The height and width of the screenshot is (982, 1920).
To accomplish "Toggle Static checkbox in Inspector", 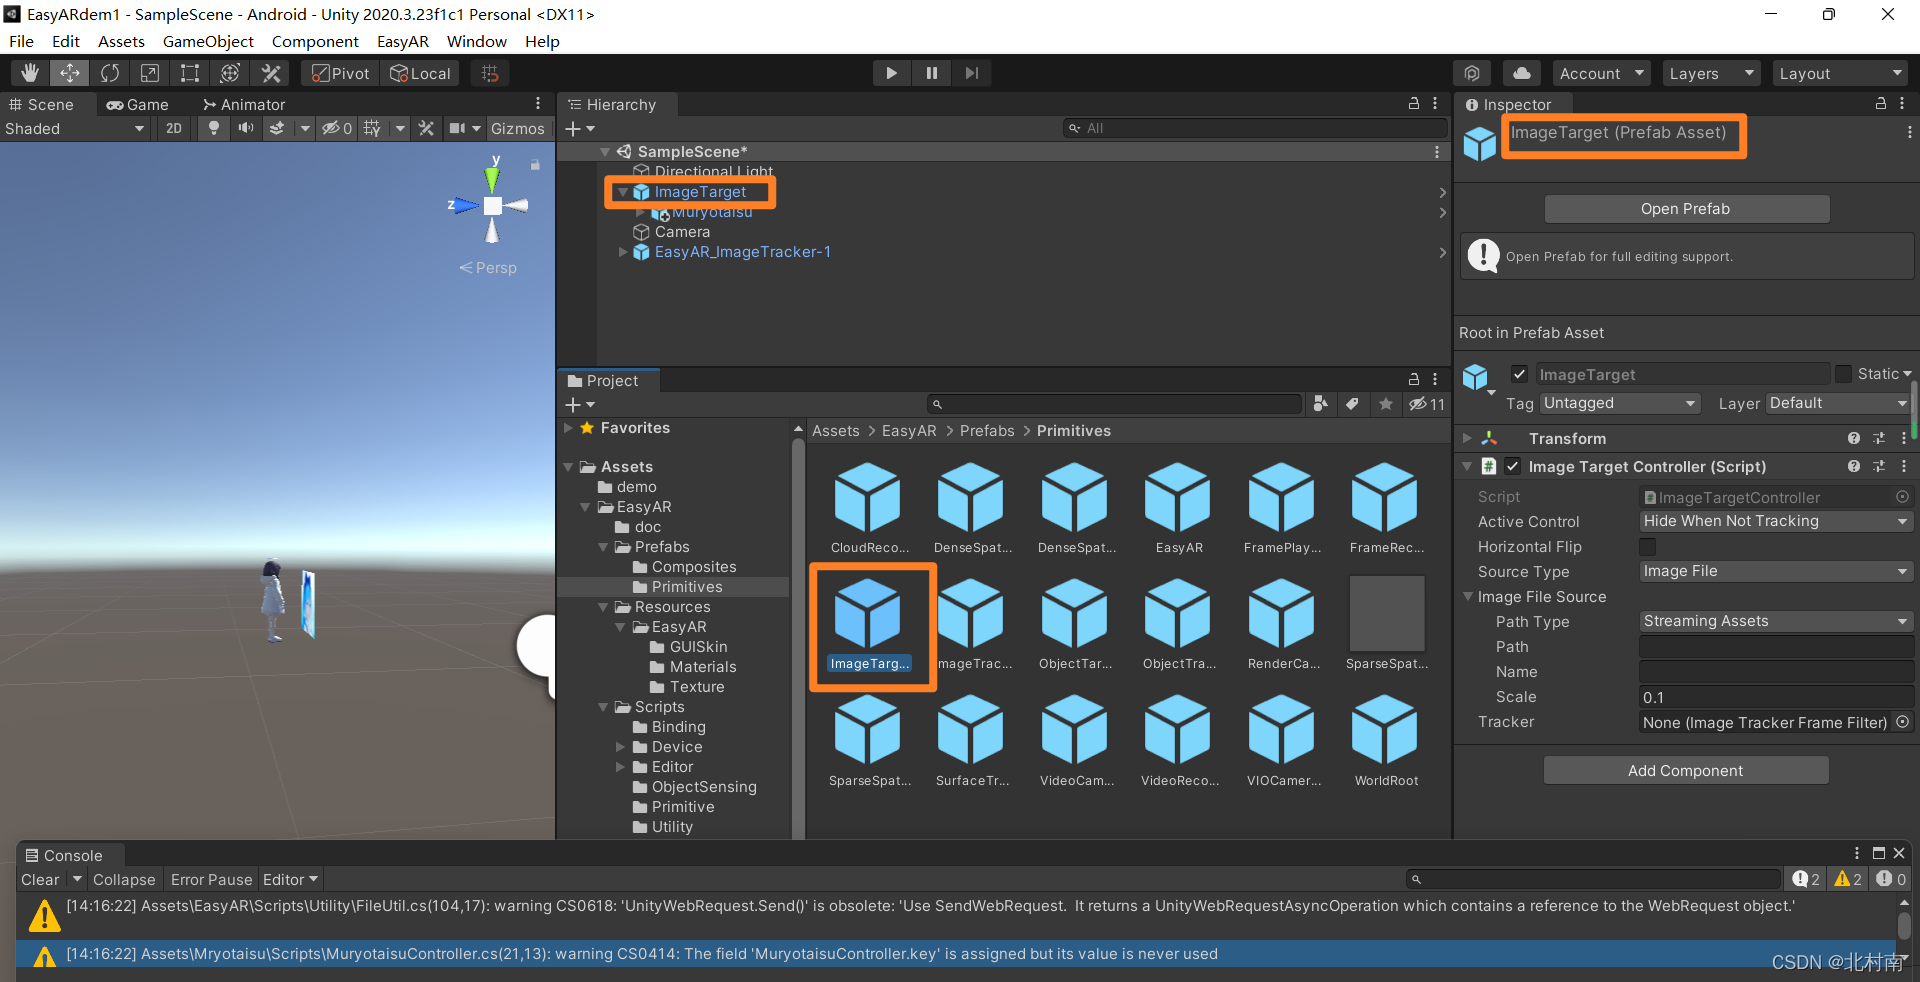I will pyautogui.click(x=1843, y=374).
